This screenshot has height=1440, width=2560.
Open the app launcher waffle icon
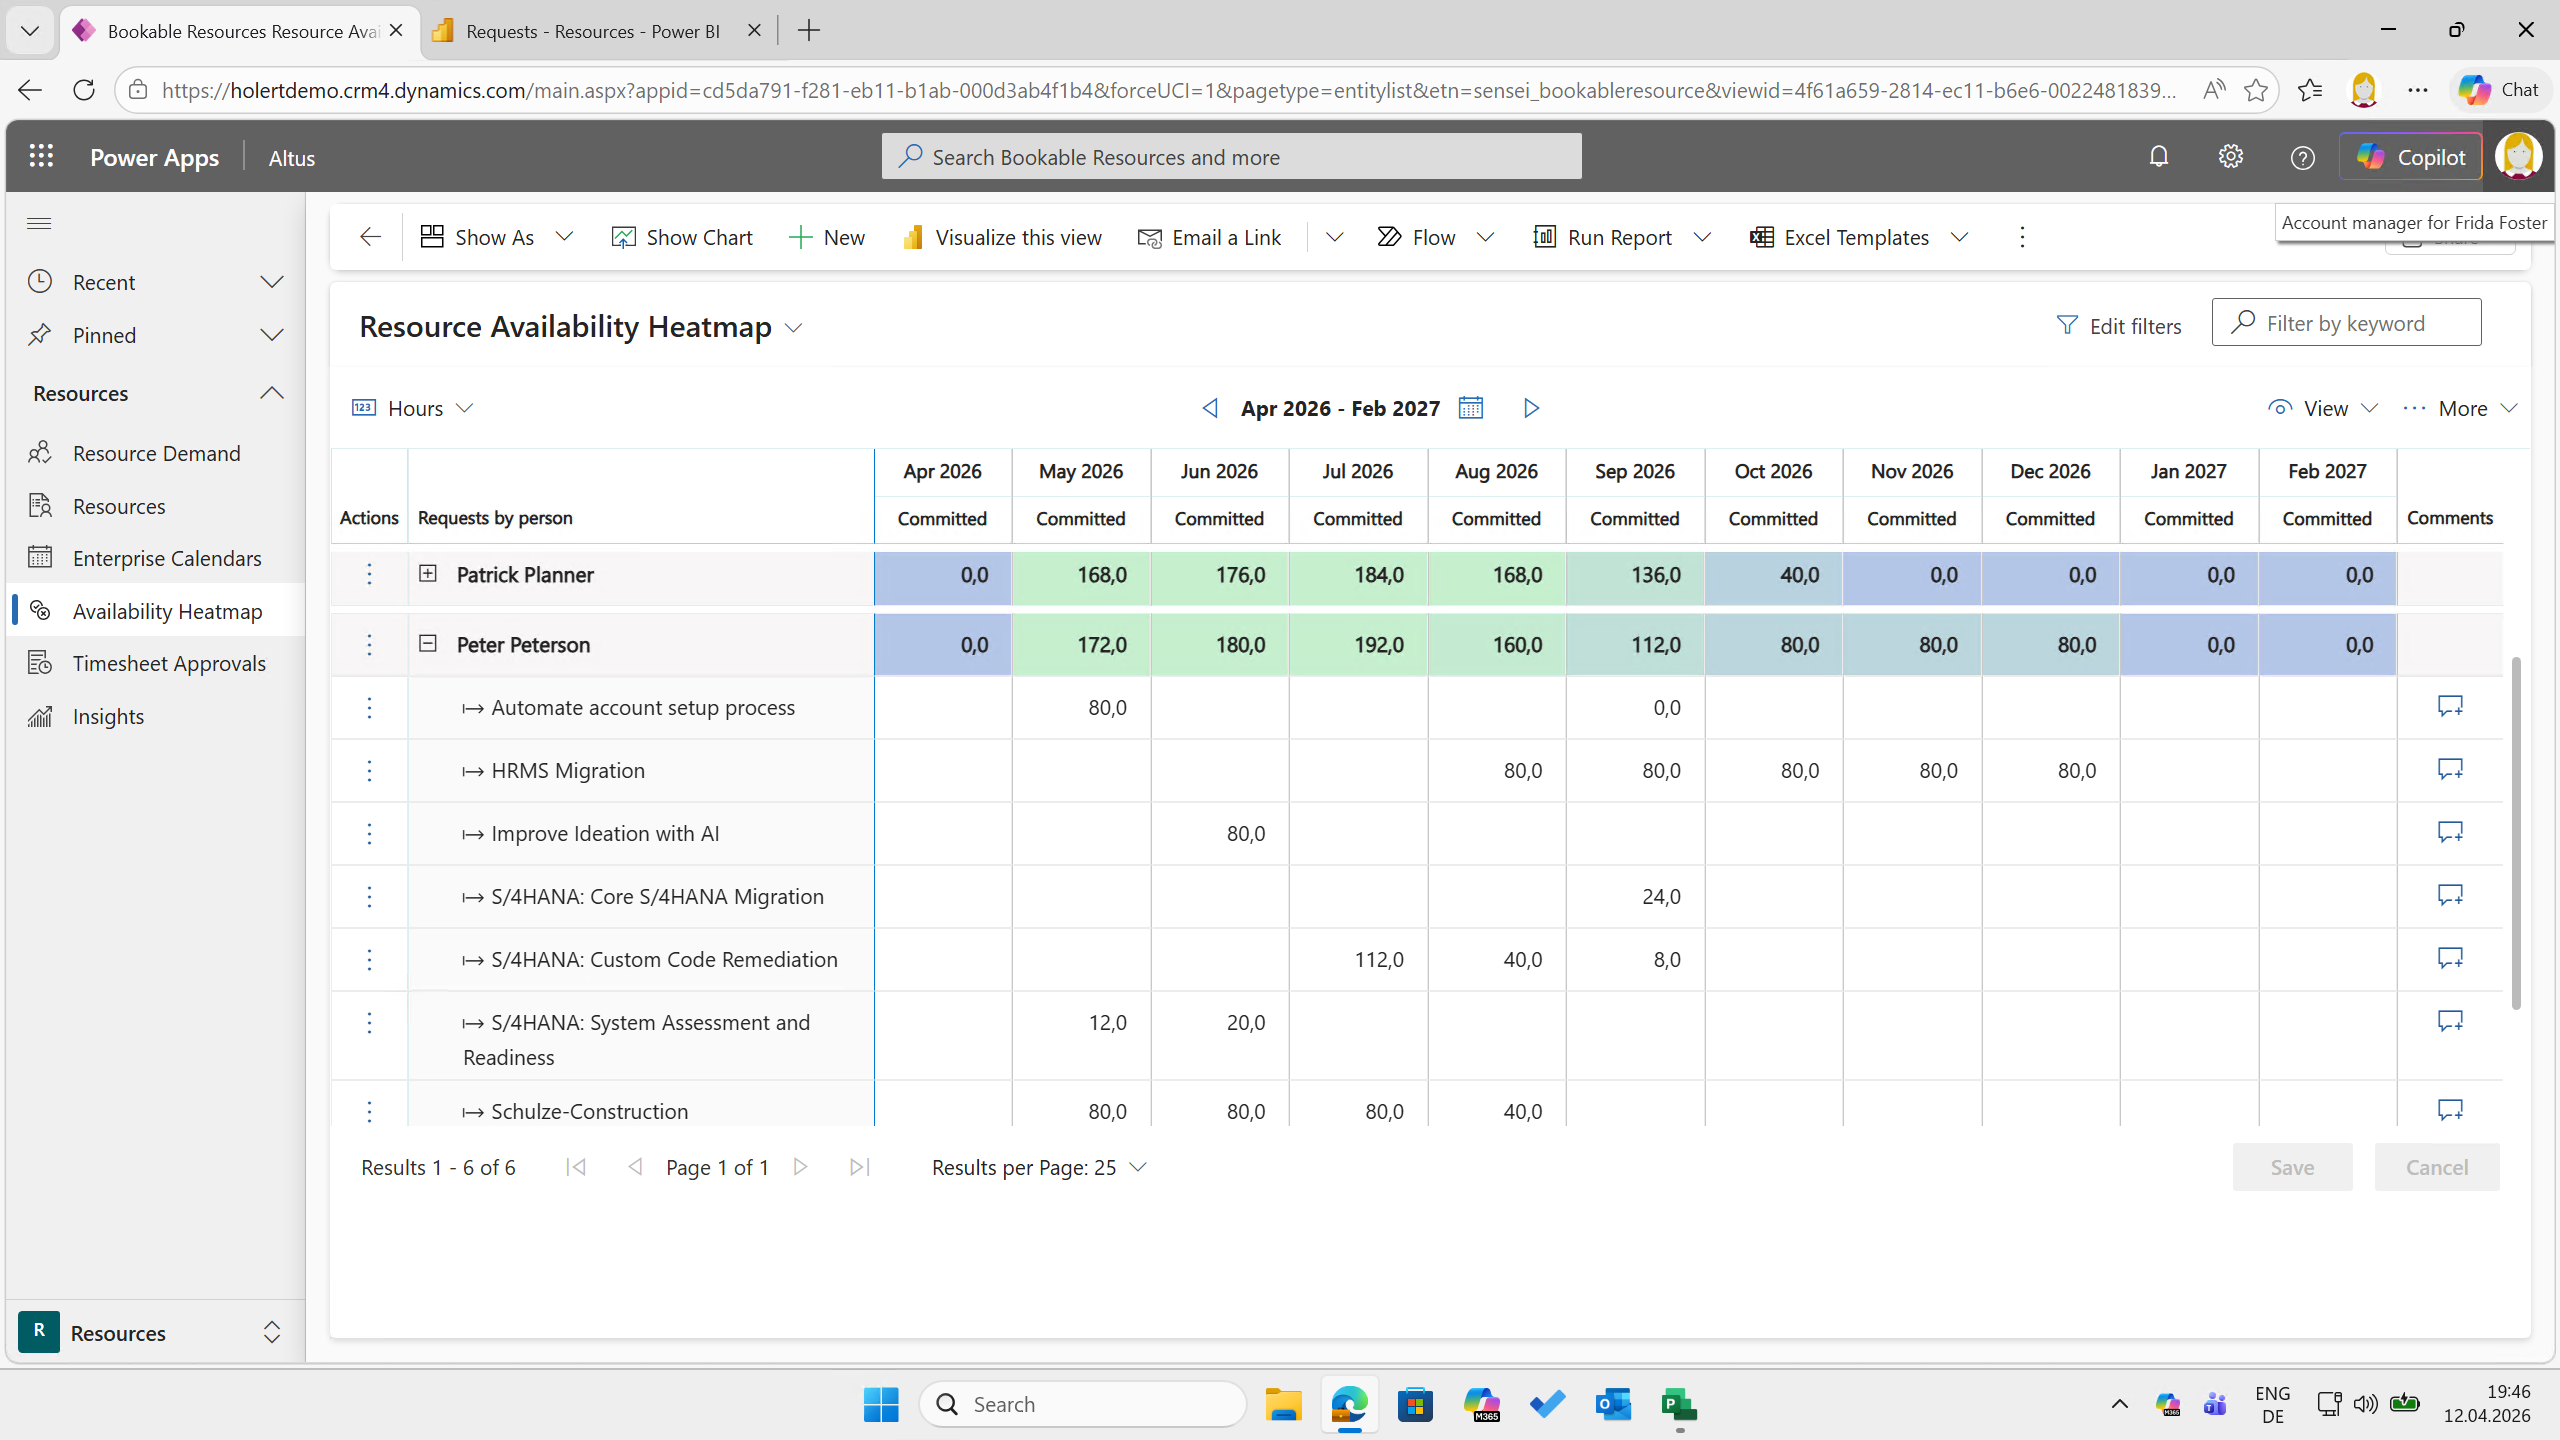tap(41, 157)
